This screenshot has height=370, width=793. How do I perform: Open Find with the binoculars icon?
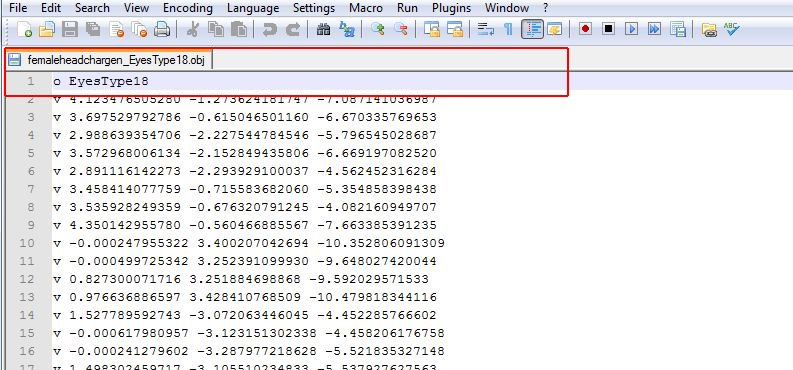pos(323,29)
